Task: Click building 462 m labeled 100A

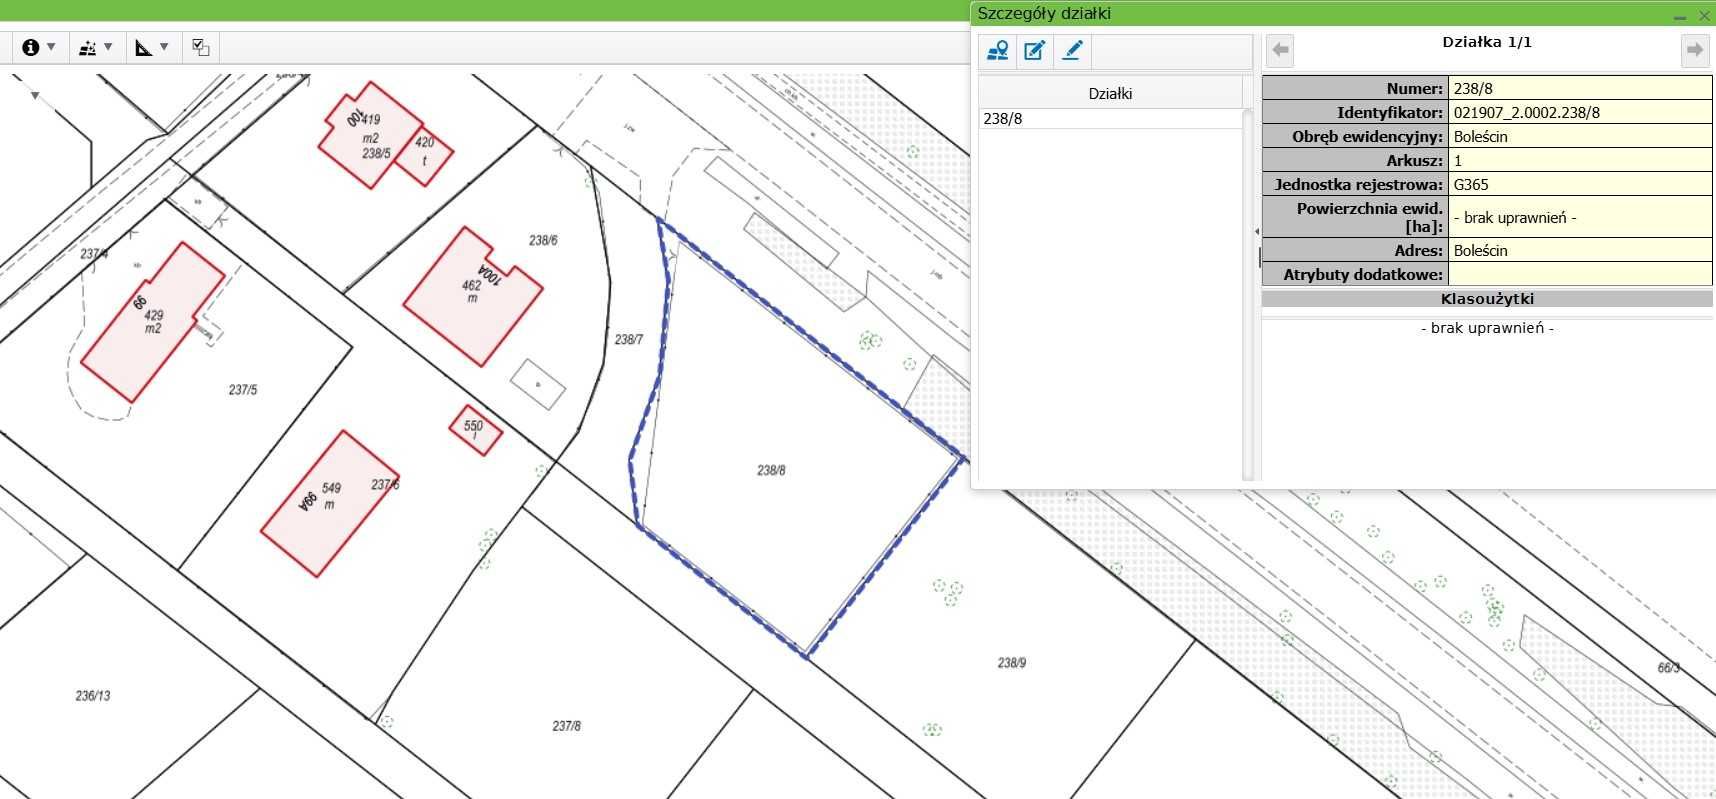Action: [473, 297]
